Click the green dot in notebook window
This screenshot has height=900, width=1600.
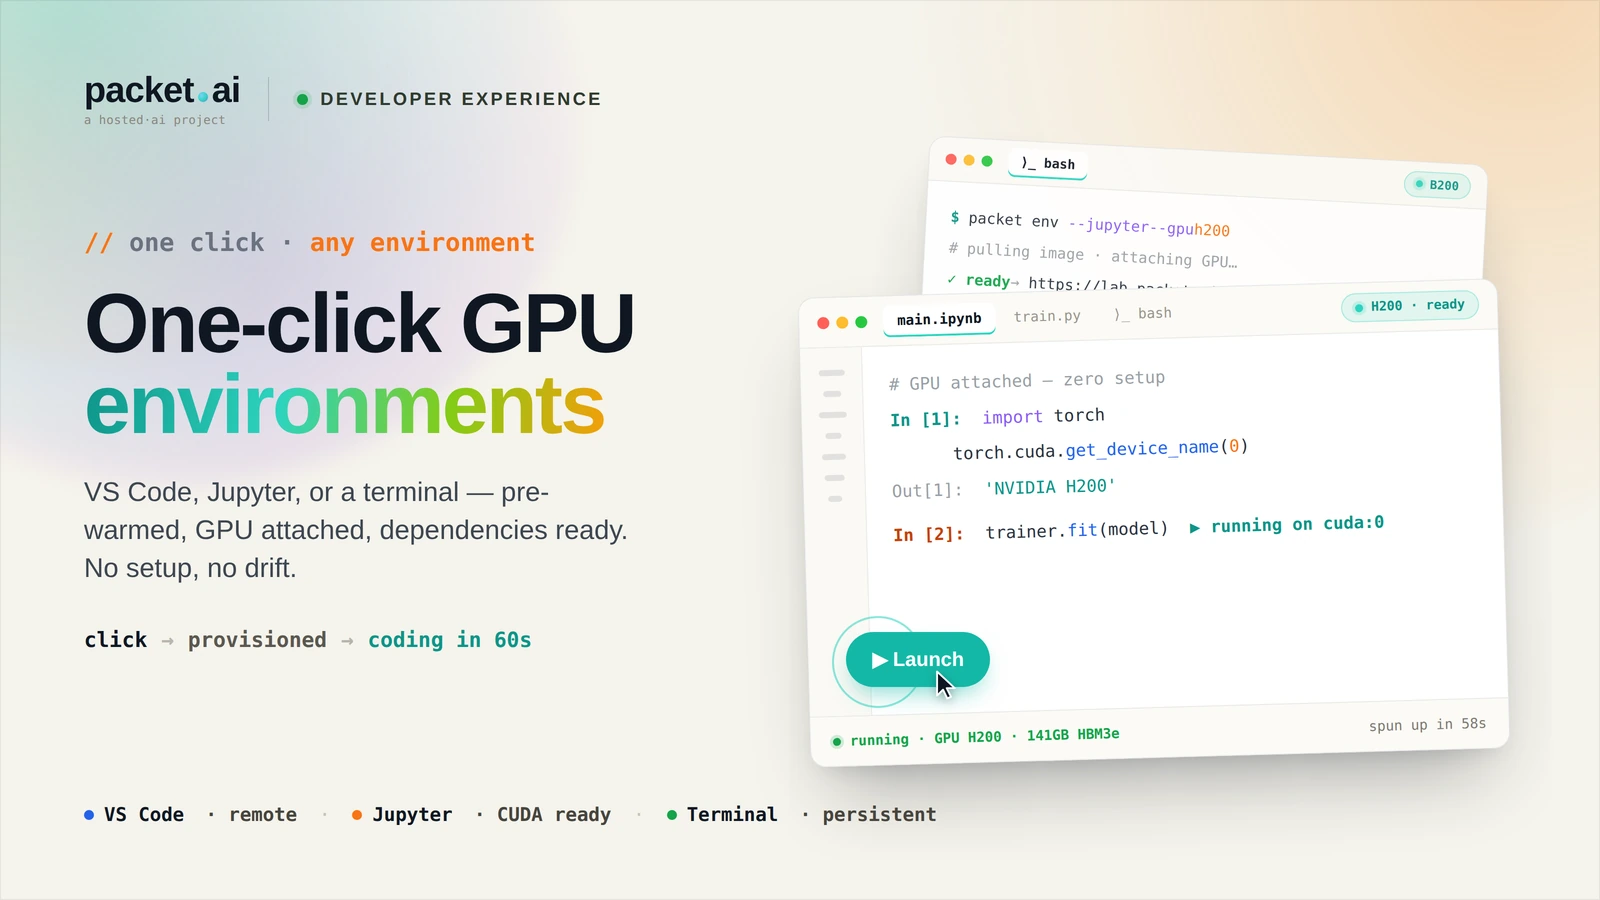click(861, 322)
